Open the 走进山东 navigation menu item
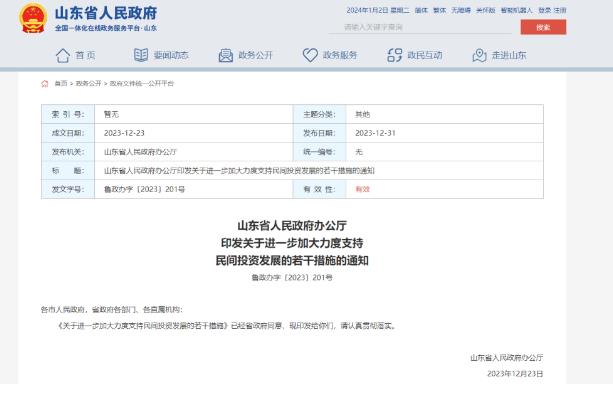Screen dimensions: 613x399 point(509,55)
